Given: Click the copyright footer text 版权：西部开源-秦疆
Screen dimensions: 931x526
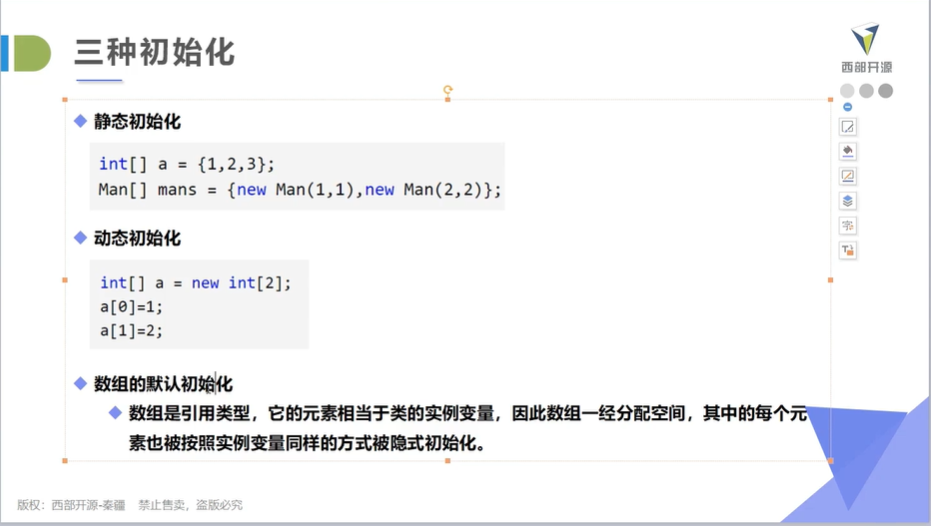Looking at the screenshot, I should coord(71,505).
